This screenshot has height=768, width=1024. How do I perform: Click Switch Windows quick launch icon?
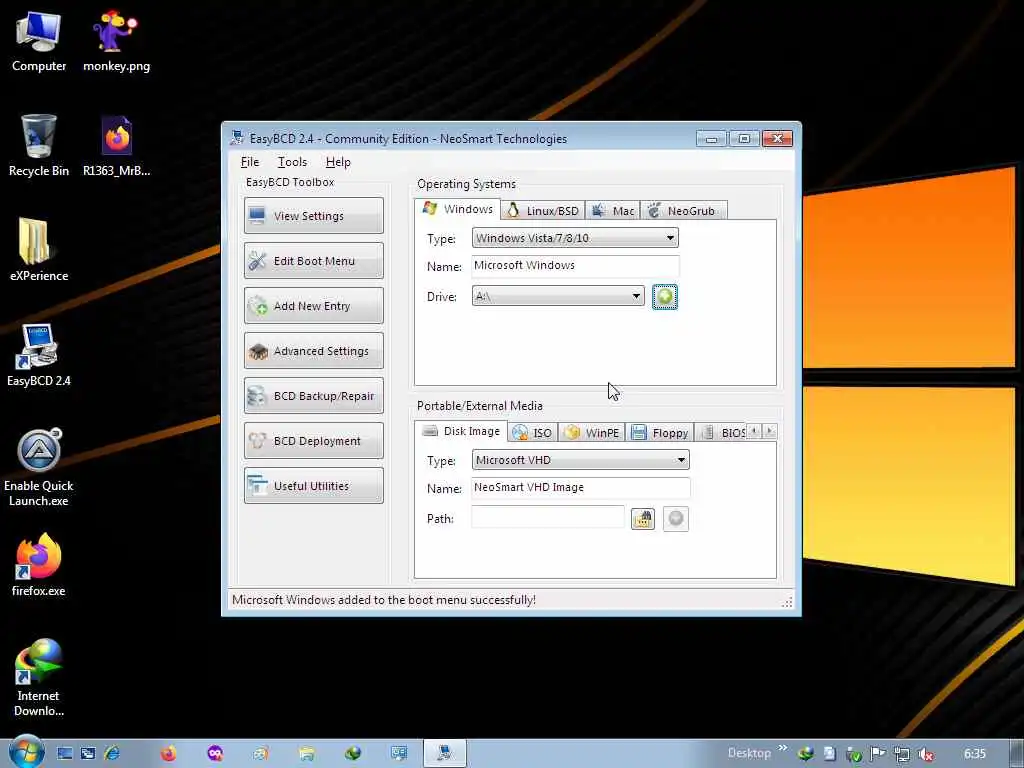[88, 754]
